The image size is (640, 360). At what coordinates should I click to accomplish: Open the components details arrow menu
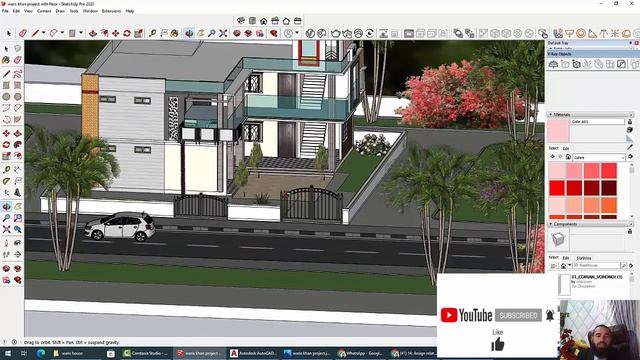[631, 266]
